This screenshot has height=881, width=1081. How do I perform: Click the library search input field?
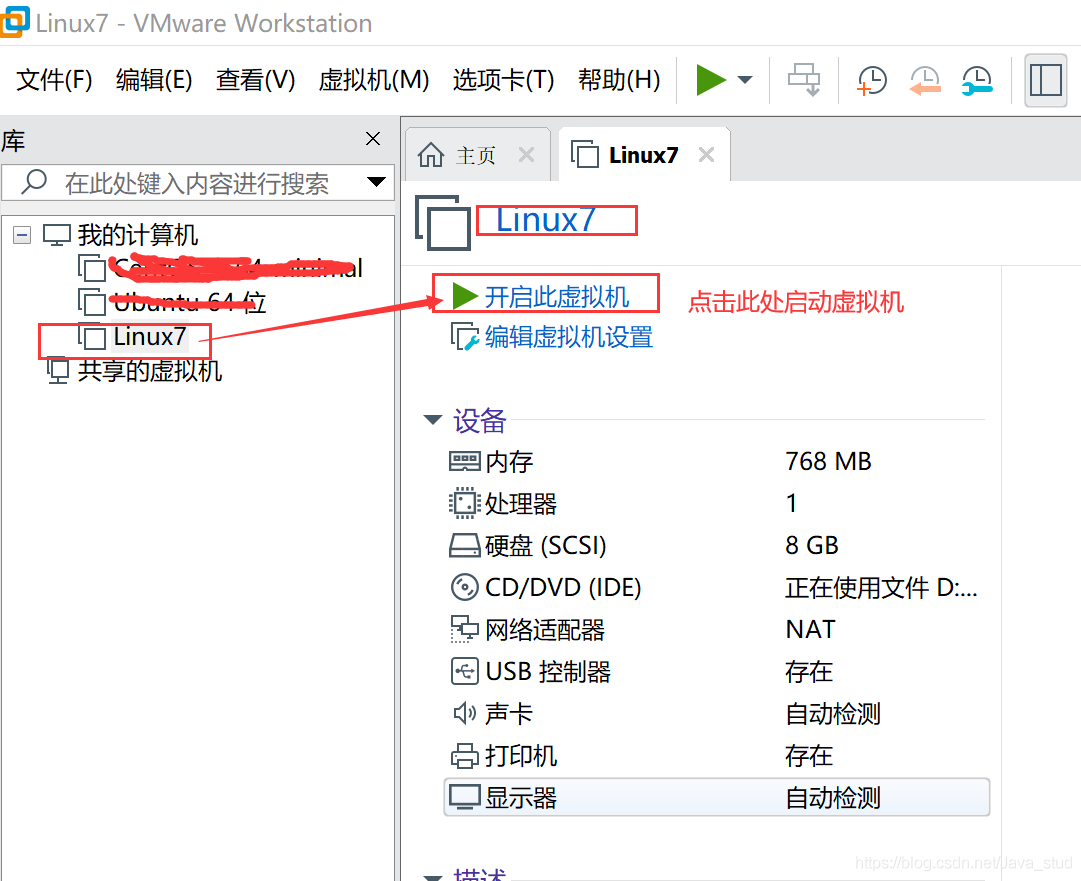point(198,183)
